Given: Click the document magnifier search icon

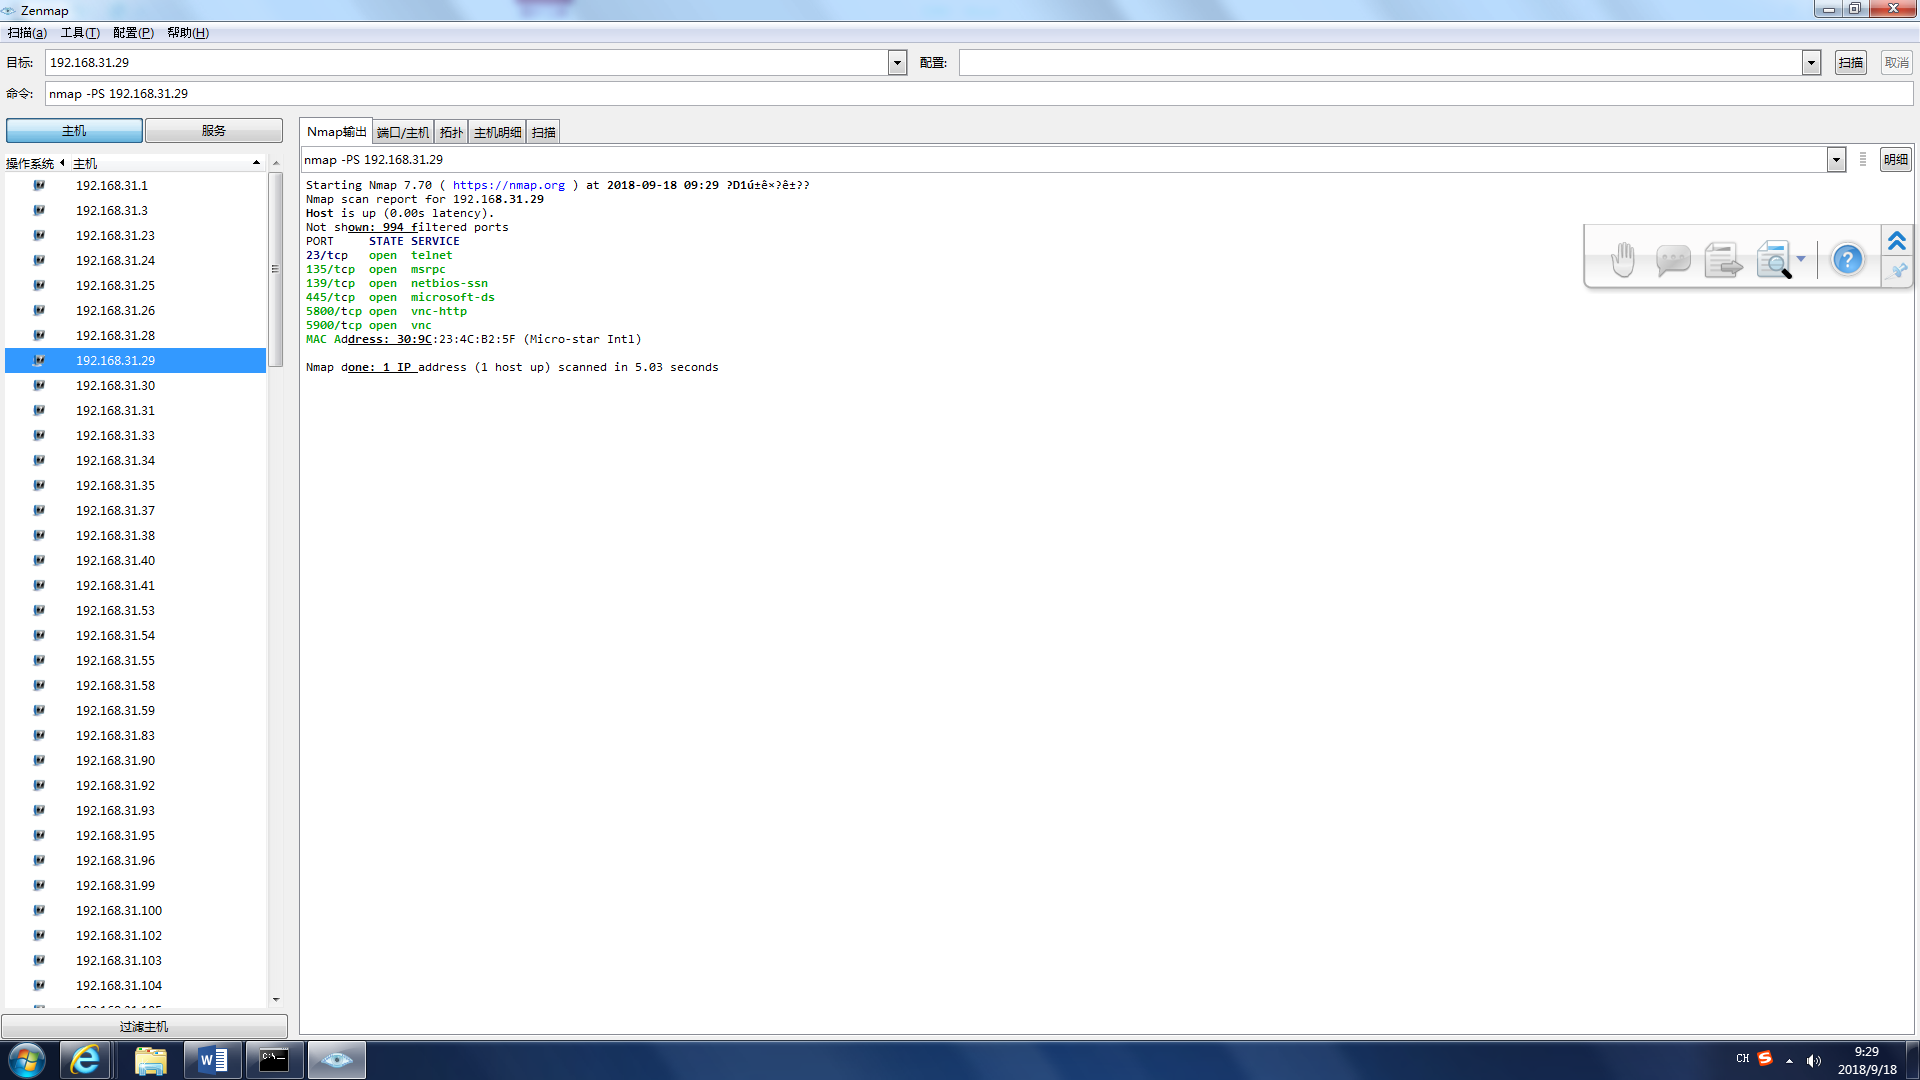Looking at the screenshot, I should (x=1773, y=260).
